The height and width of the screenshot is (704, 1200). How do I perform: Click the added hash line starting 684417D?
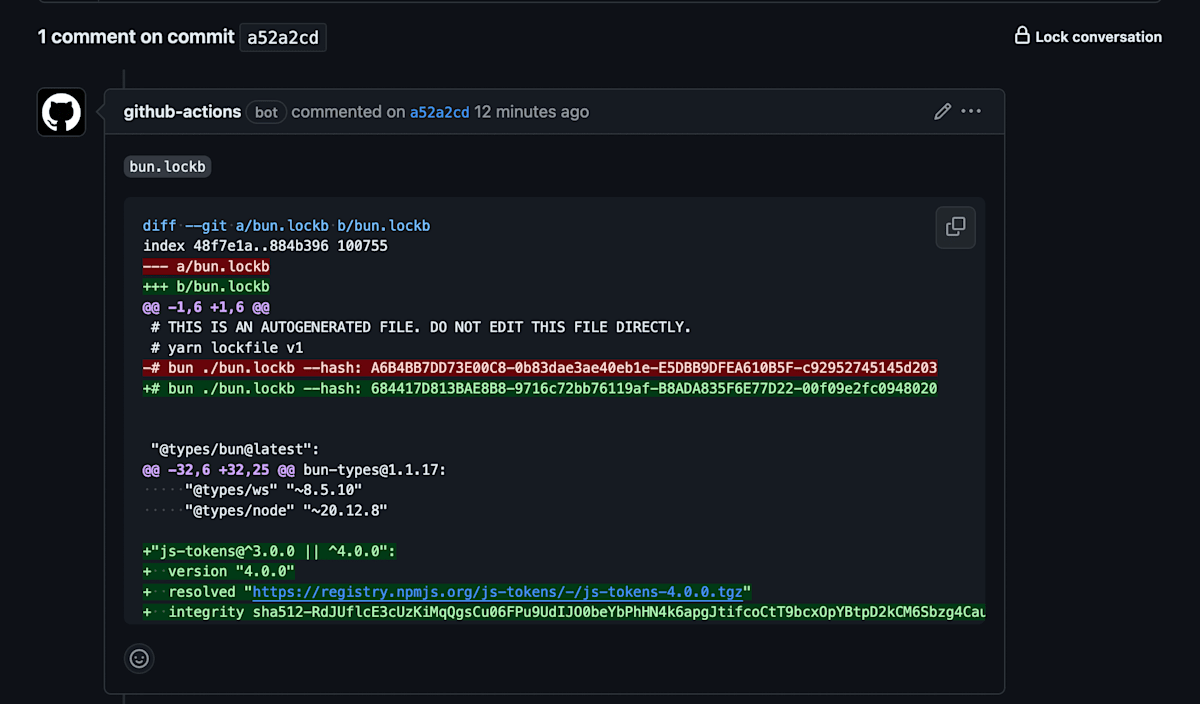coord(540,388)
